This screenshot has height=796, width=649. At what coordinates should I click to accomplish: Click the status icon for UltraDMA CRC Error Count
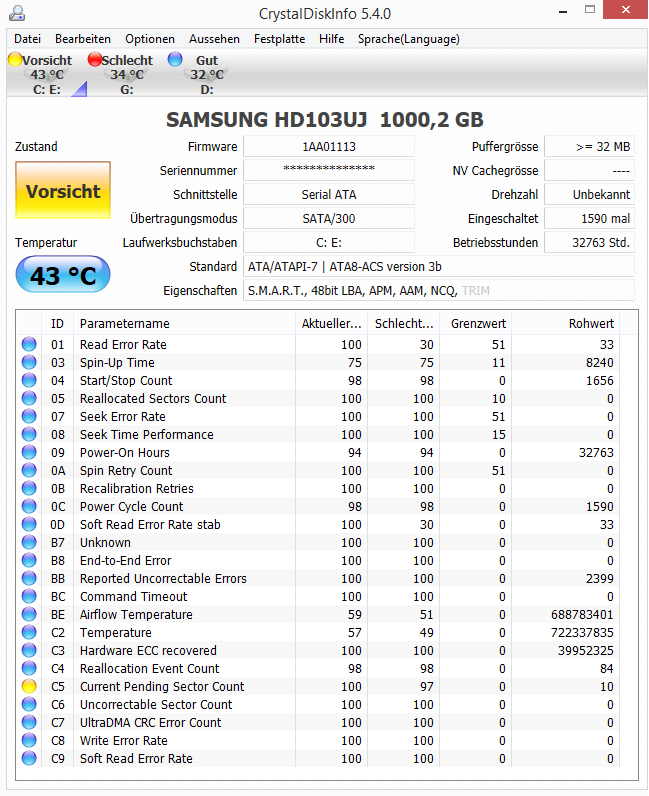click(x=29, y=722)
